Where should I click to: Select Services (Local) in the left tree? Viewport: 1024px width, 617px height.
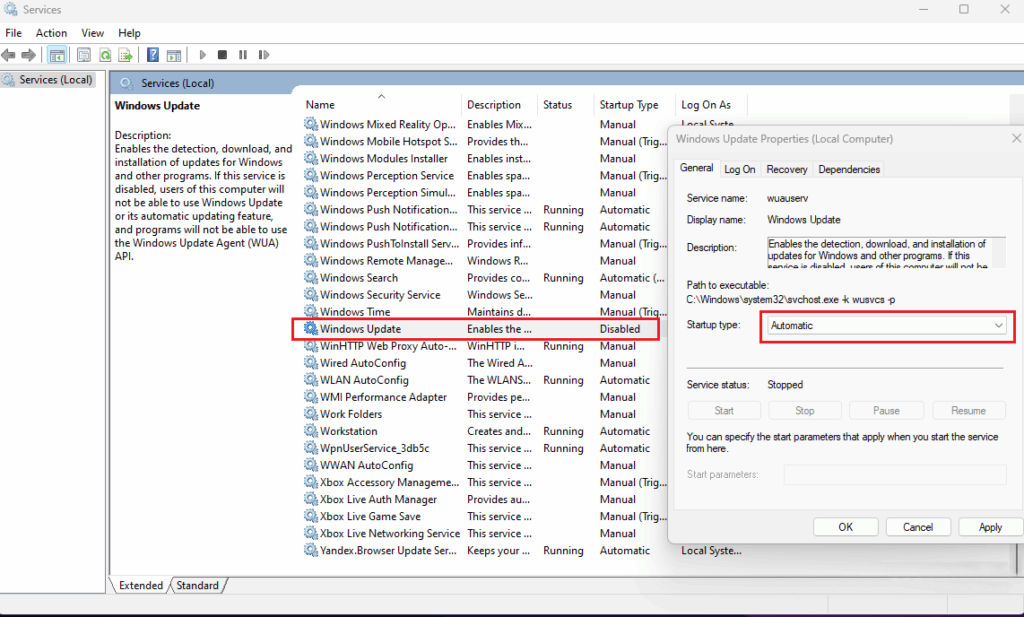[55, 79]
